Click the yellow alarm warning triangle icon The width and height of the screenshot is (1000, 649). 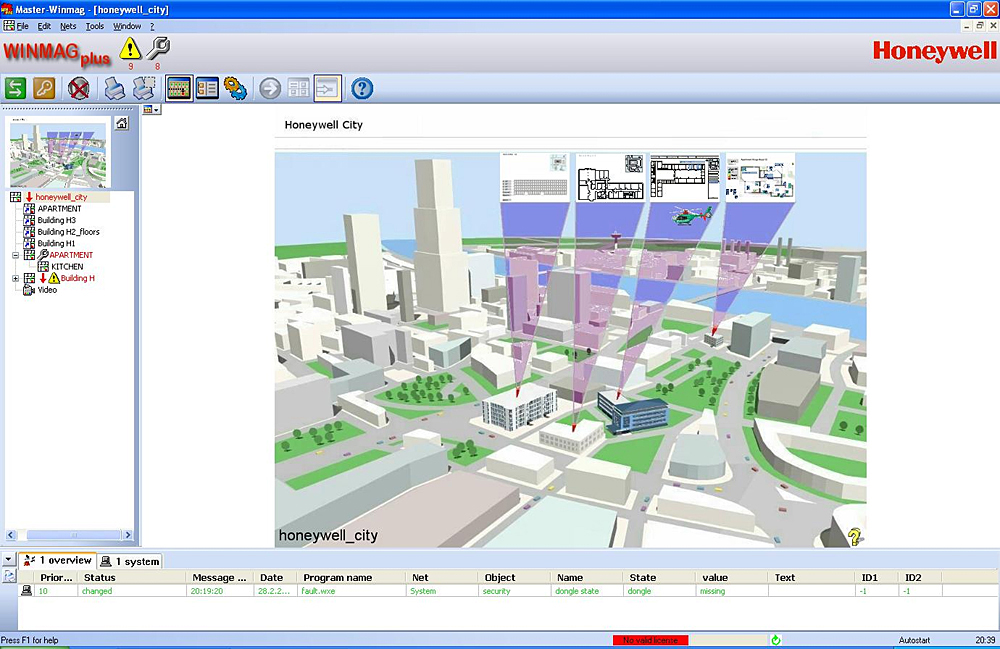pos(130,48)
